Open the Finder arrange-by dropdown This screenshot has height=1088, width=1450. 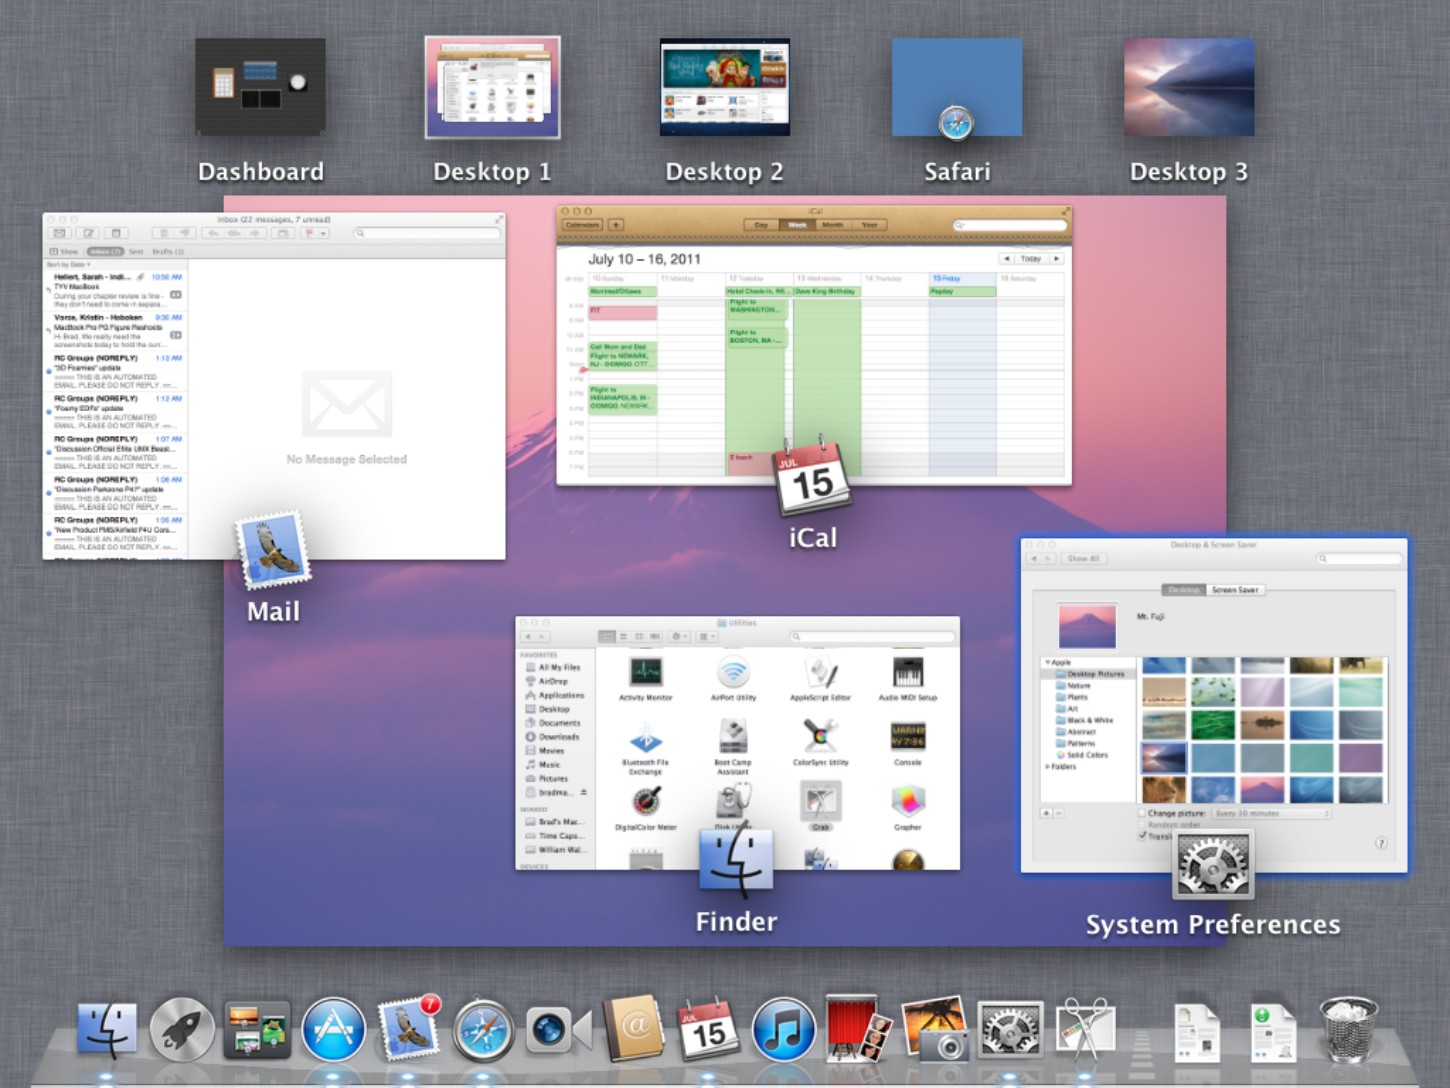click(707, 636)
